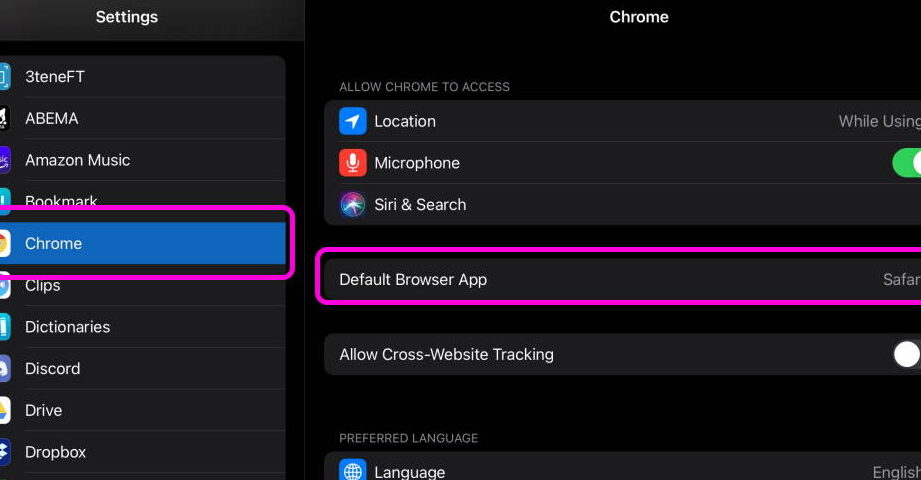Tap the ABEMA app icon
Screen dimensions: 921x480
(x=5, y=118)
